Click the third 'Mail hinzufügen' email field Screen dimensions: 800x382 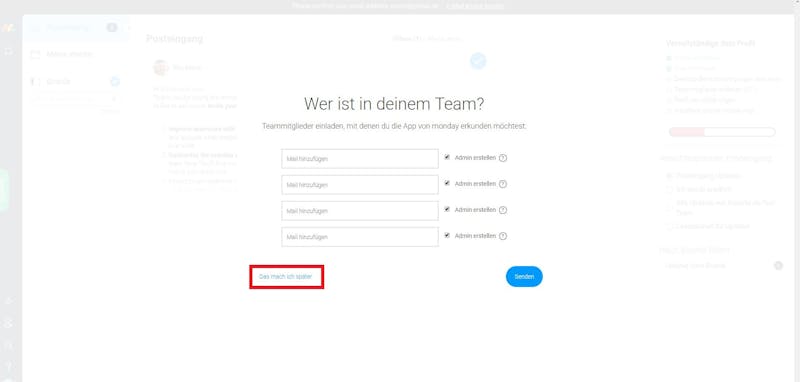pos(360,211)
